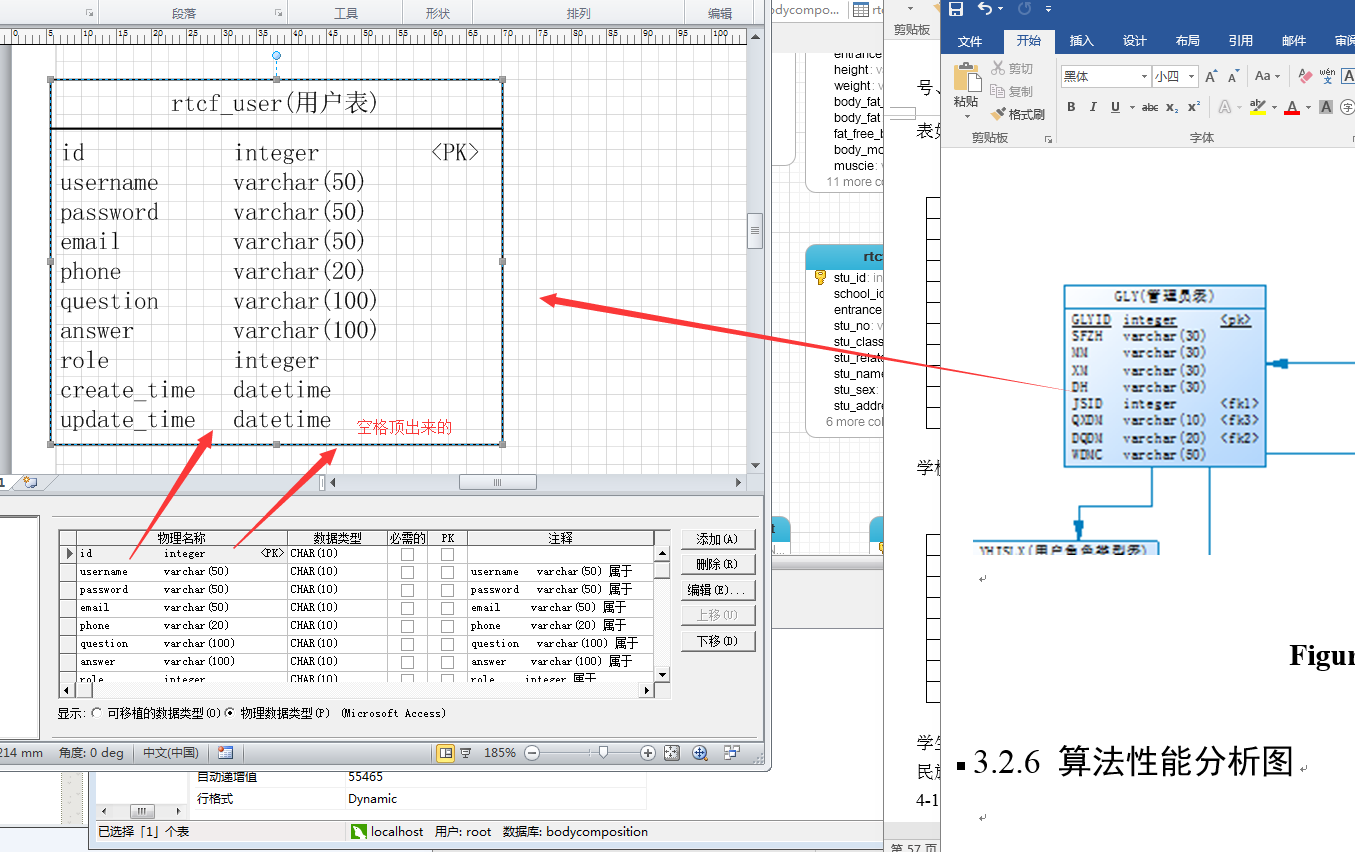Open the phonetic guide (wén) tool
This screenshot has height=852, width=1355.
pos(1327,76)
